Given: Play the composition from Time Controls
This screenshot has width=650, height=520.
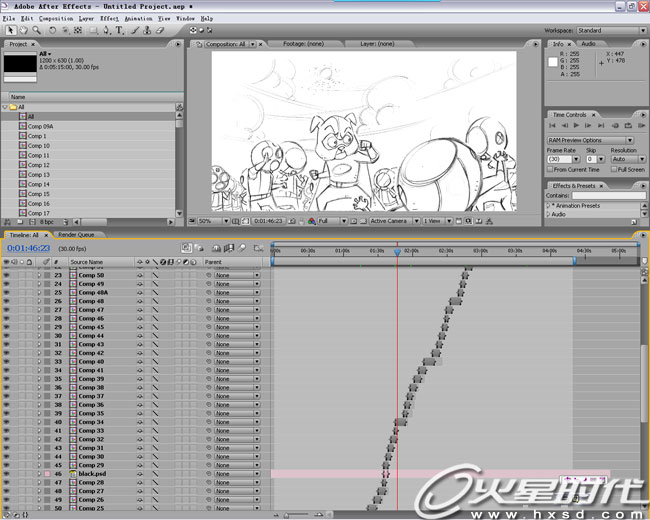Looking at the screenshot, I should click(576, 125).
